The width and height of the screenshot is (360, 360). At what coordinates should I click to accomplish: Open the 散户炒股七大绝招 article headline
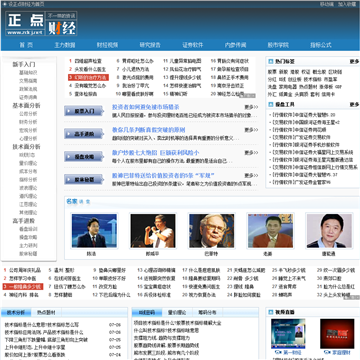tap(156, 153)
